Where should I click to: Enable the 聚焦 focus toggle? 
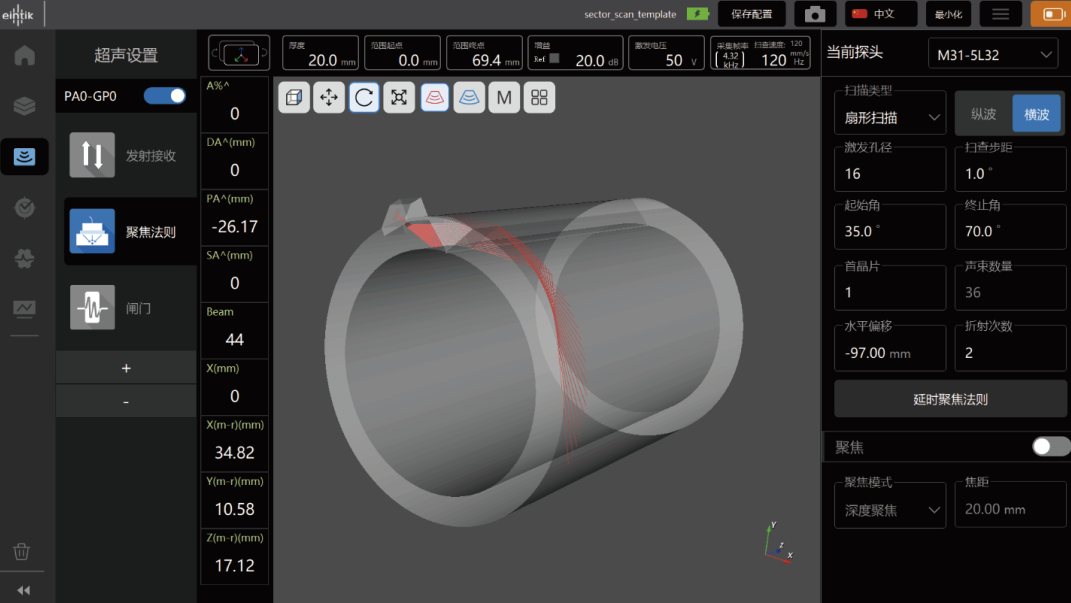click(x=1050, y=446)
